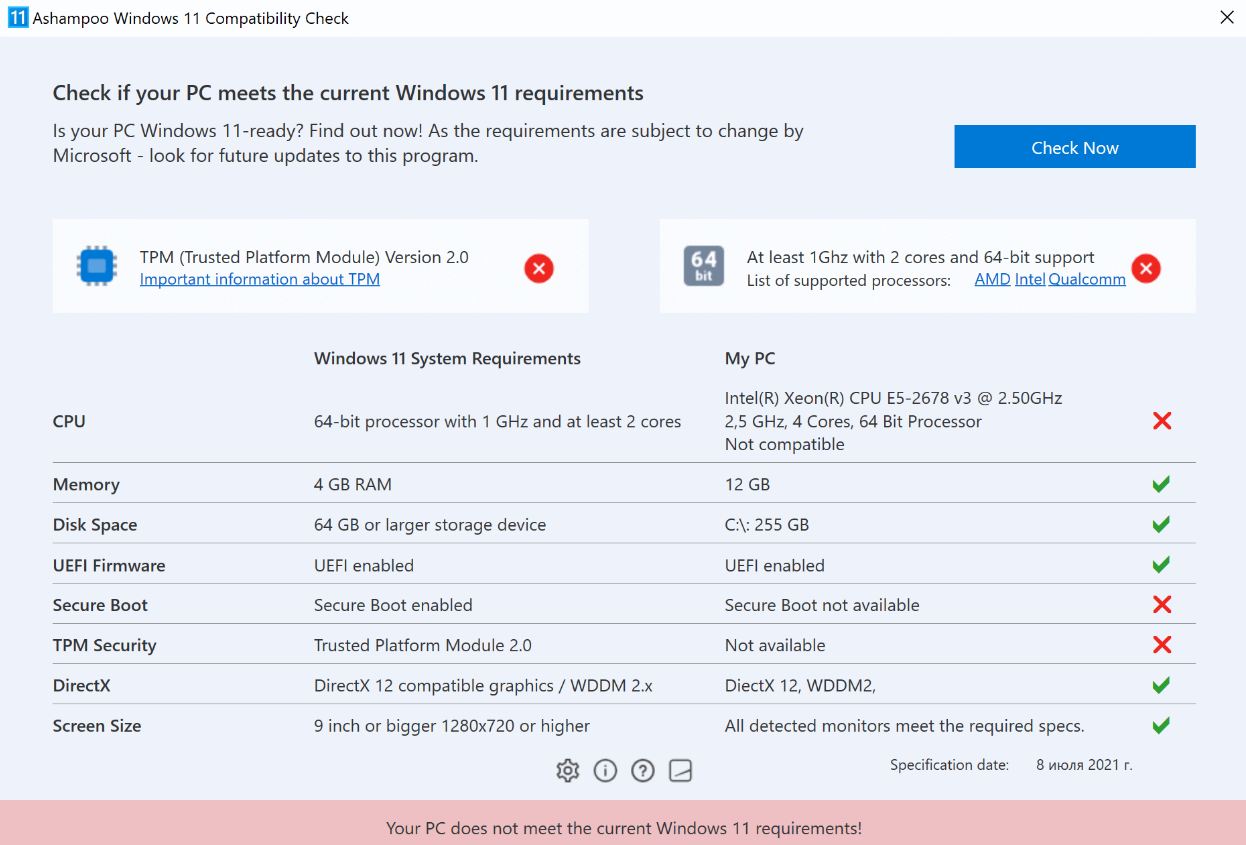Click the '8 июля 2021 г.' specification date
The image size is (1246, 845).
1084,765
